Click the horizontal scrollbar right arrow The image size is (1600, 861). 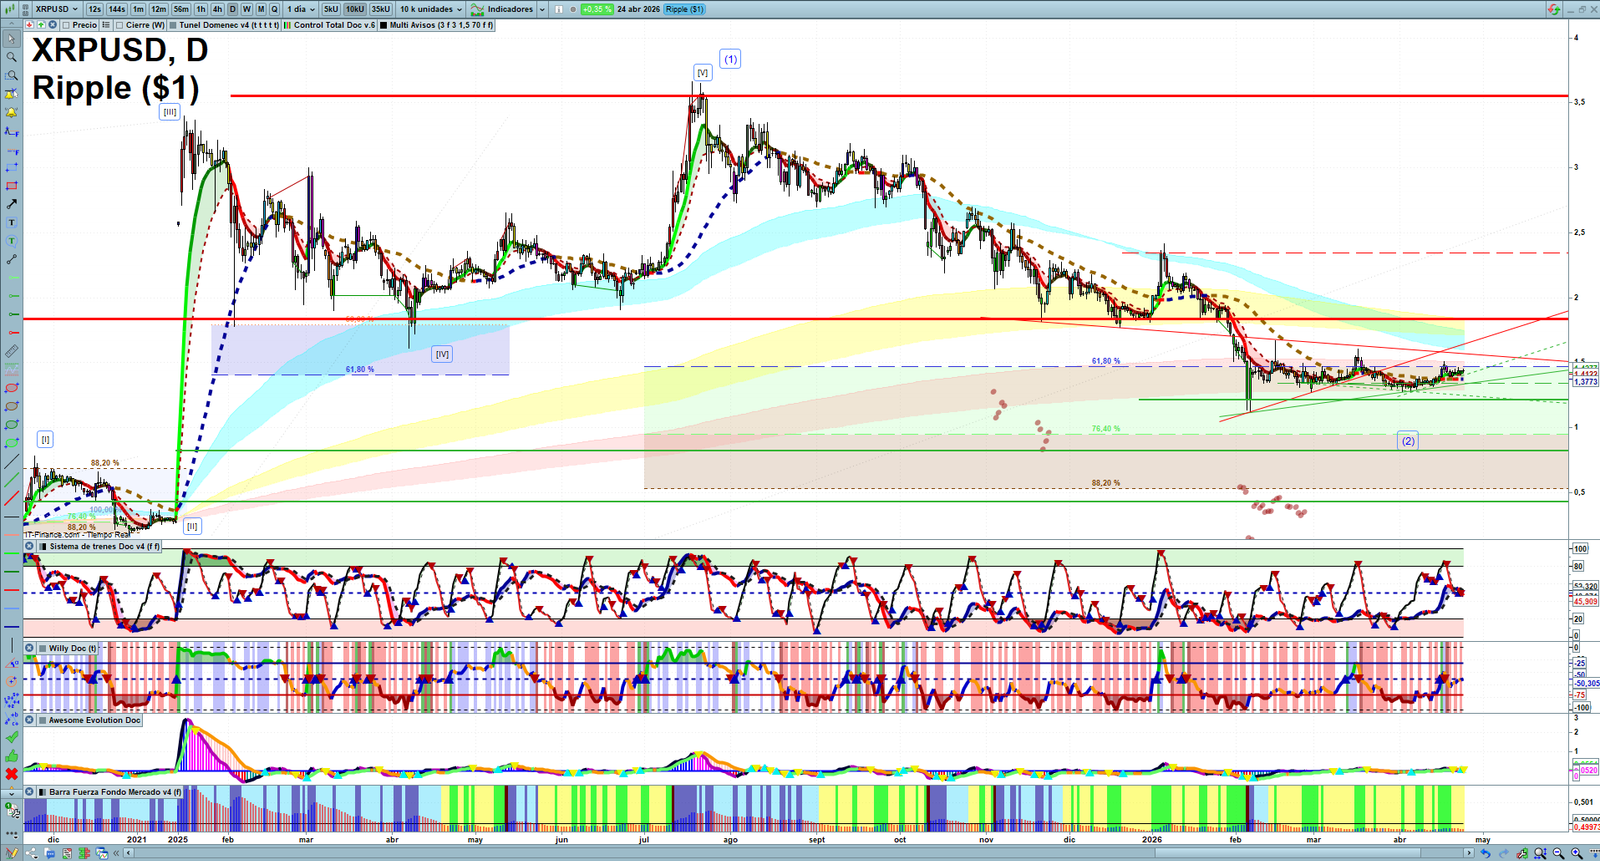coord(1469,853)
